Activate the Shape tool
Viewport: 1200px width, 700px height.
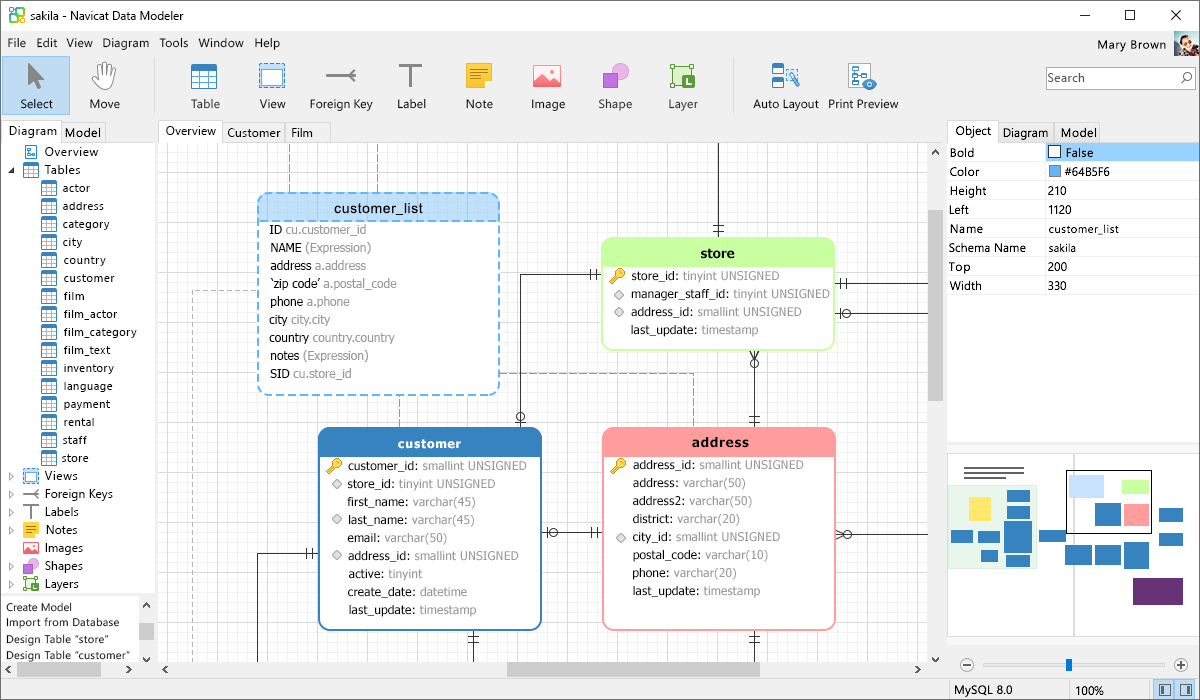[x=614, y=86]
